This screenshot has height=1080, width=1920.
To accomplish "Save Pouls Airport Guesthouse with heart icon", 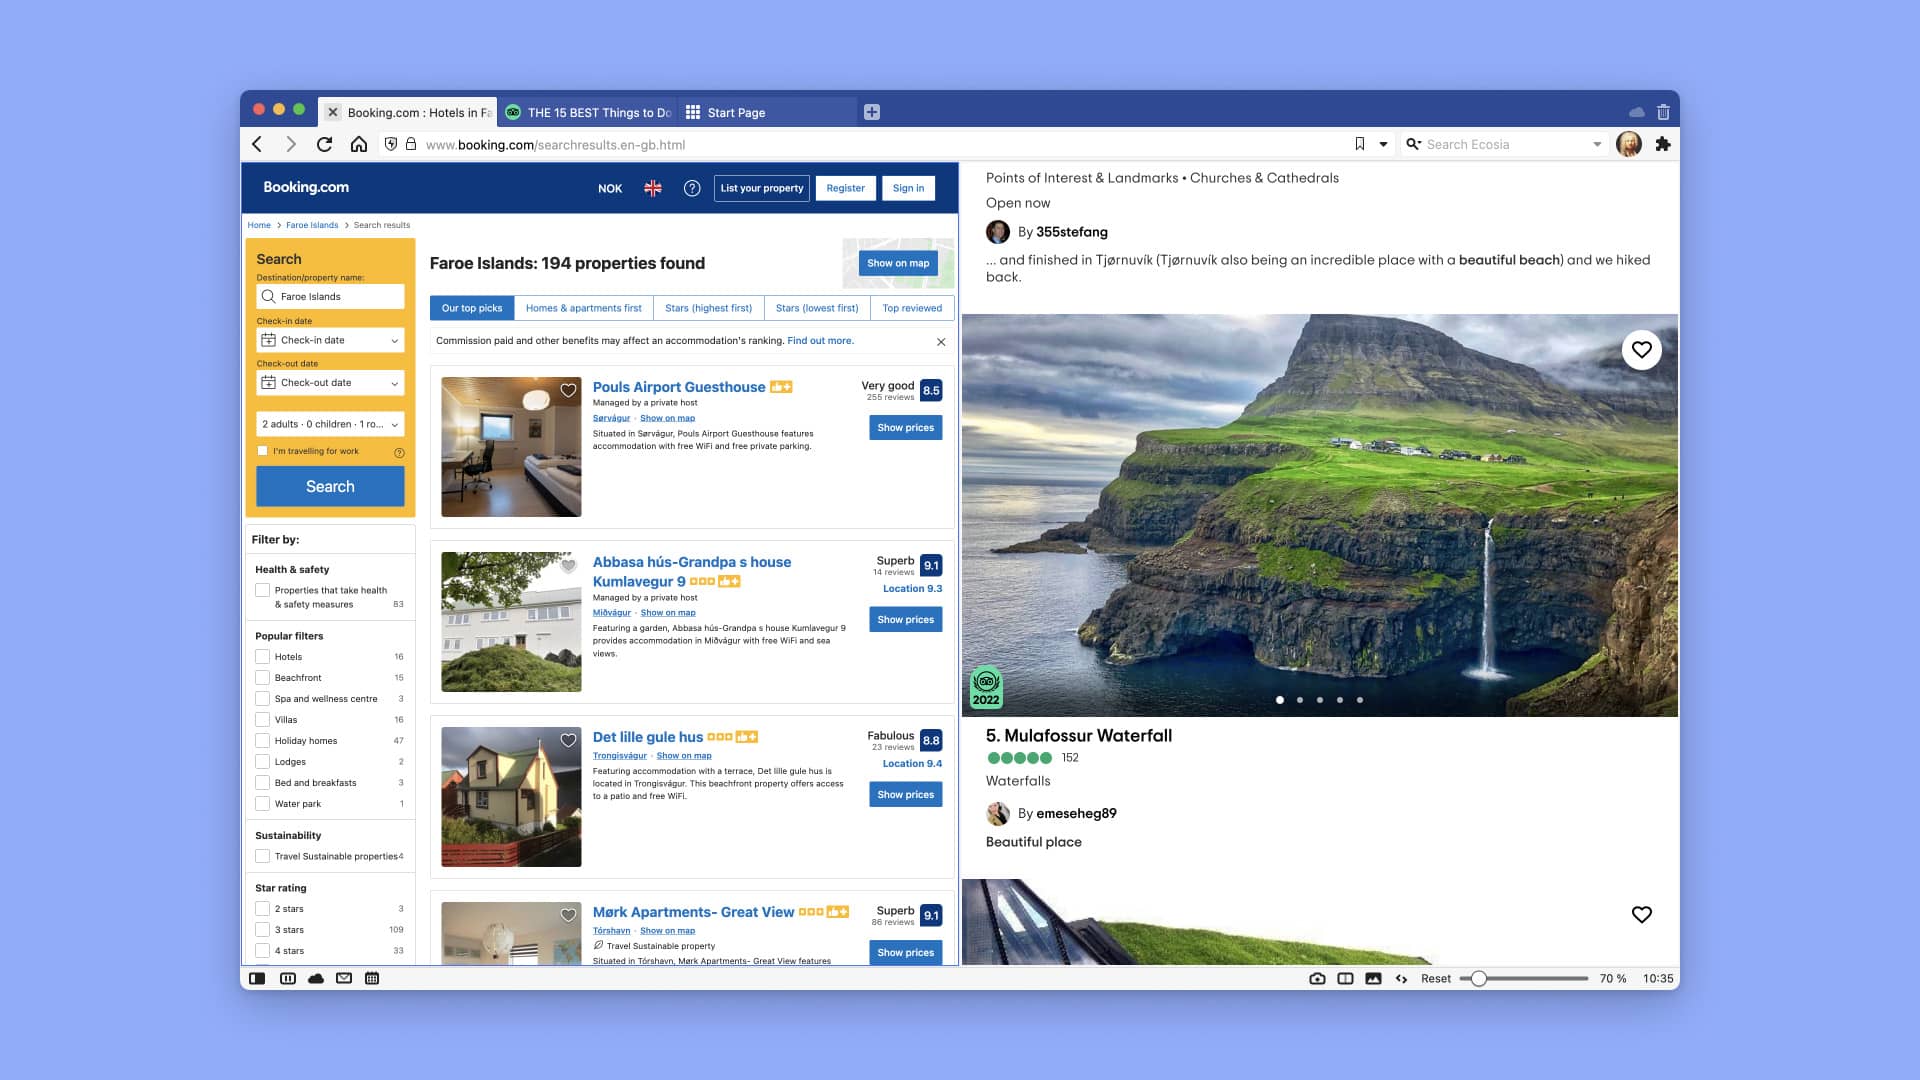I will 568,391.
